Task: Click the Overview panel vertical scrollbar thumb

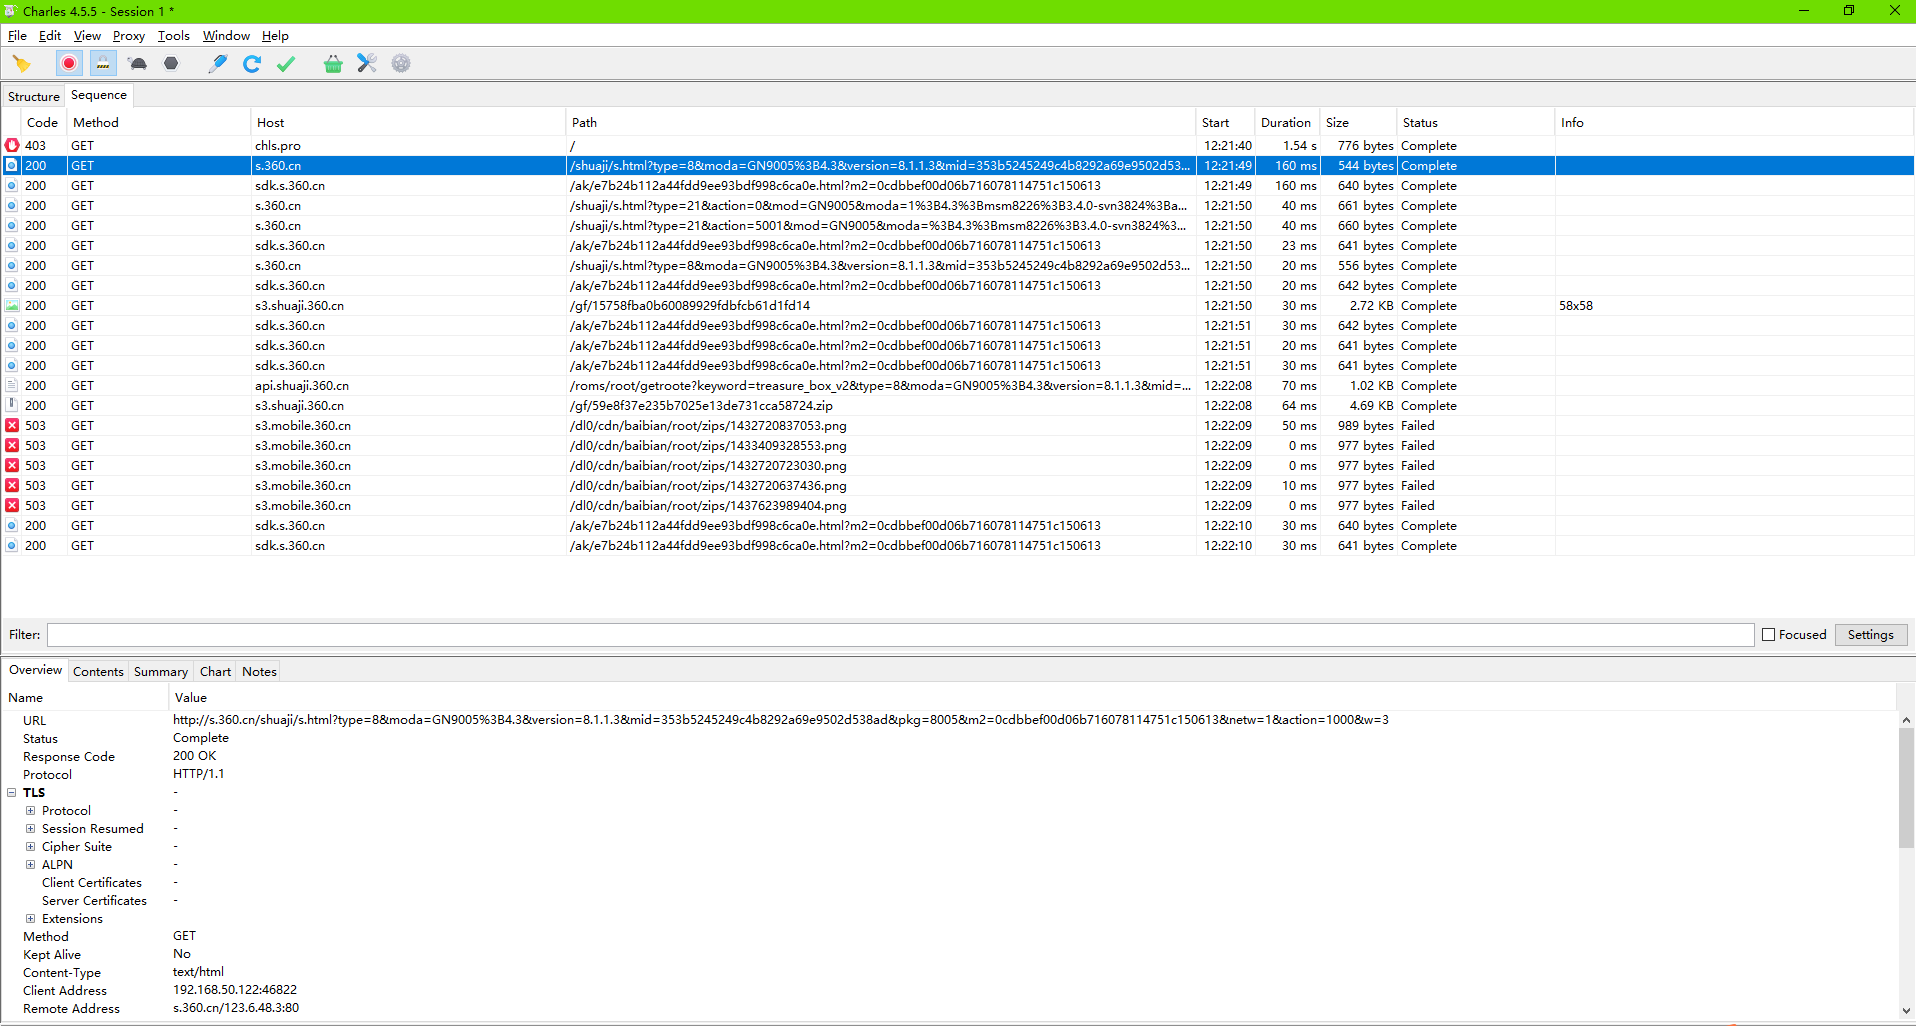Action: 1906,788
